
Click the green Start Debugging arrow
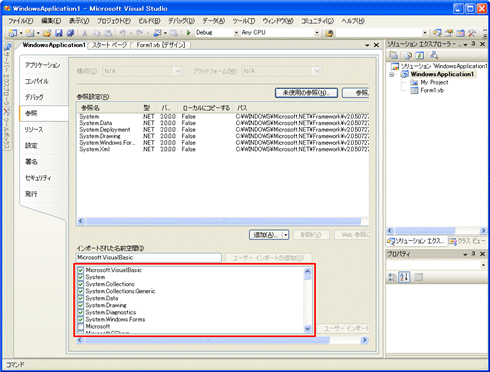(189, 33)
